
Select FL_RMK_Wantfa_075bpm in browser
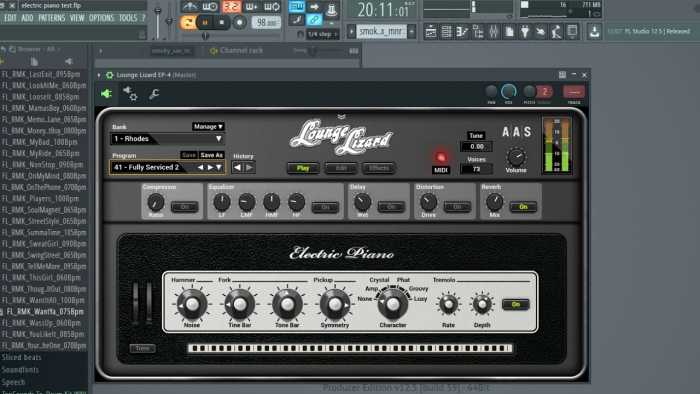tap(45, 312)
